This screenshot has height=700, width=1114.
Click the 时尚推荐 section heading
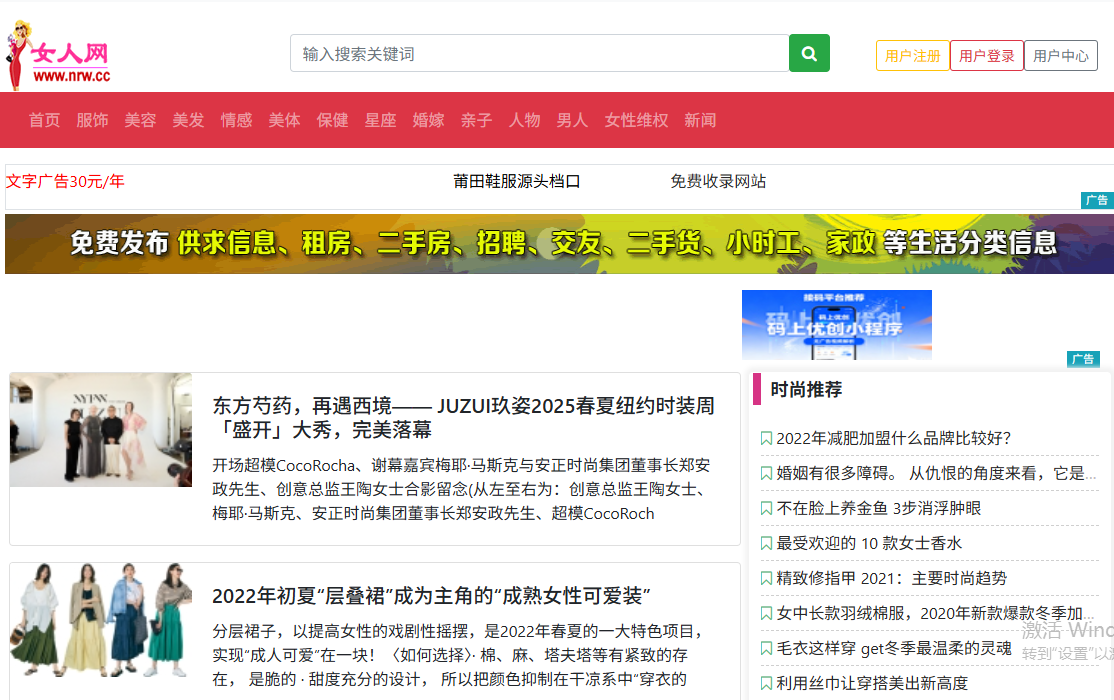pyautogui.click(x=806, y=389)
